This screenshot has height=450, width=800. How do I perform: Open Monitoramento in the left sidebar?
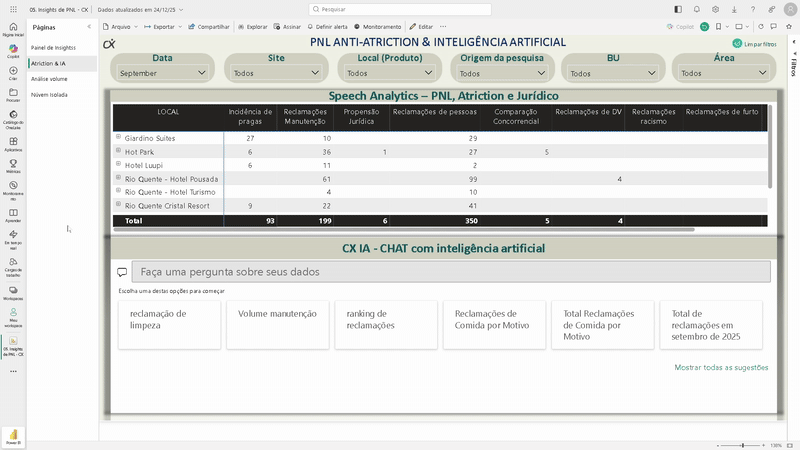pyautogui.click(x=13, y=190)
